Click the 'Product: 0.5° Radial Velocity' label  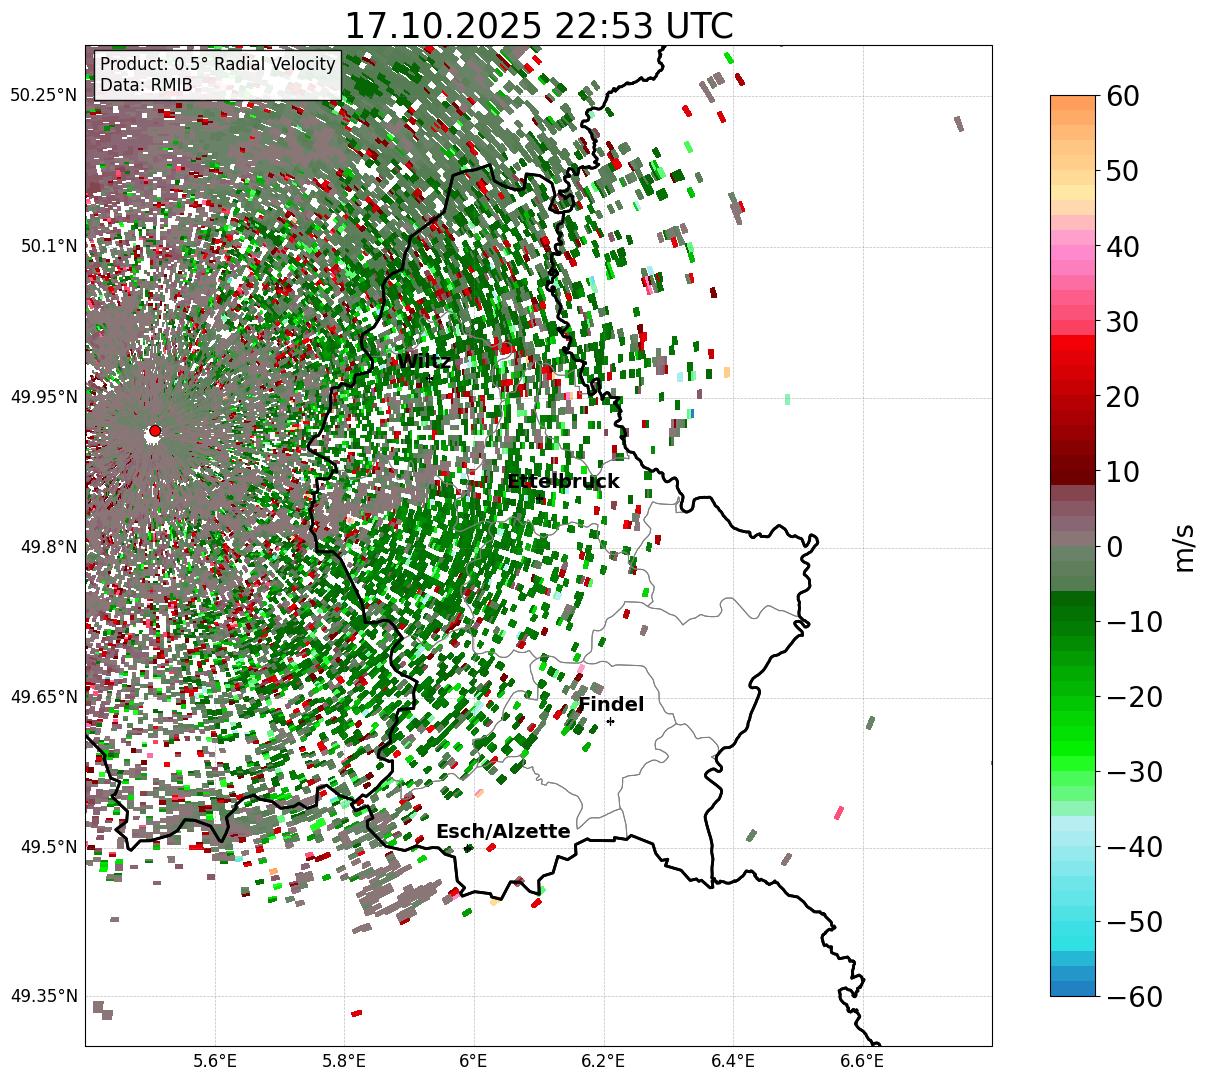tap(218, 65)
